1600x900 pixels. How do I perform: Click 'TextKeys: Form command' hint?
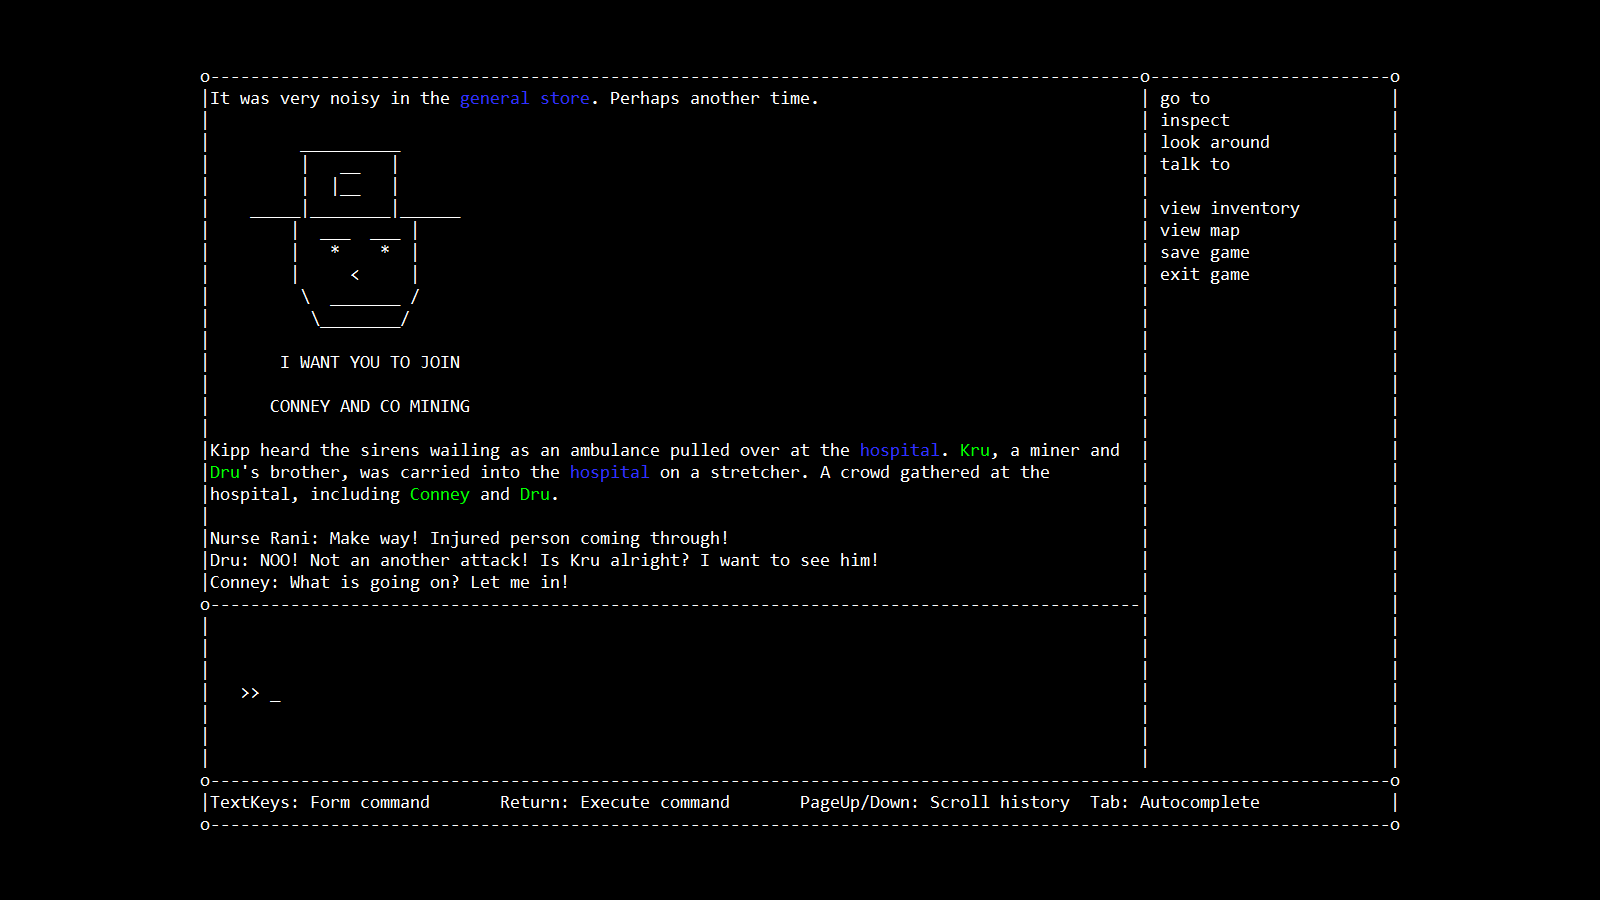coord(320,802)
